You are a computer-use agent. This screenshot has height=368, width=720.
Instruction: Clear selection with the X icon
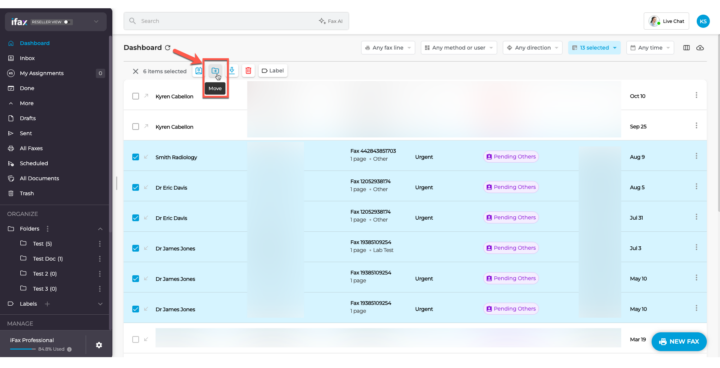point(135,71)
